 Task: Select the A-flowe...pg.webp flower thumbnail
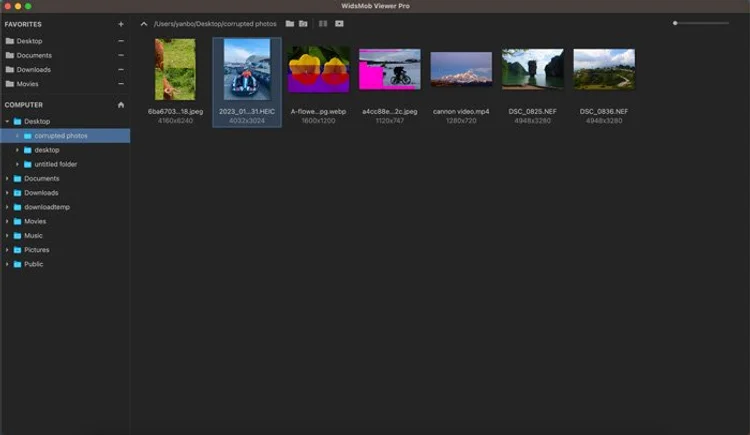tap(319, 69)
